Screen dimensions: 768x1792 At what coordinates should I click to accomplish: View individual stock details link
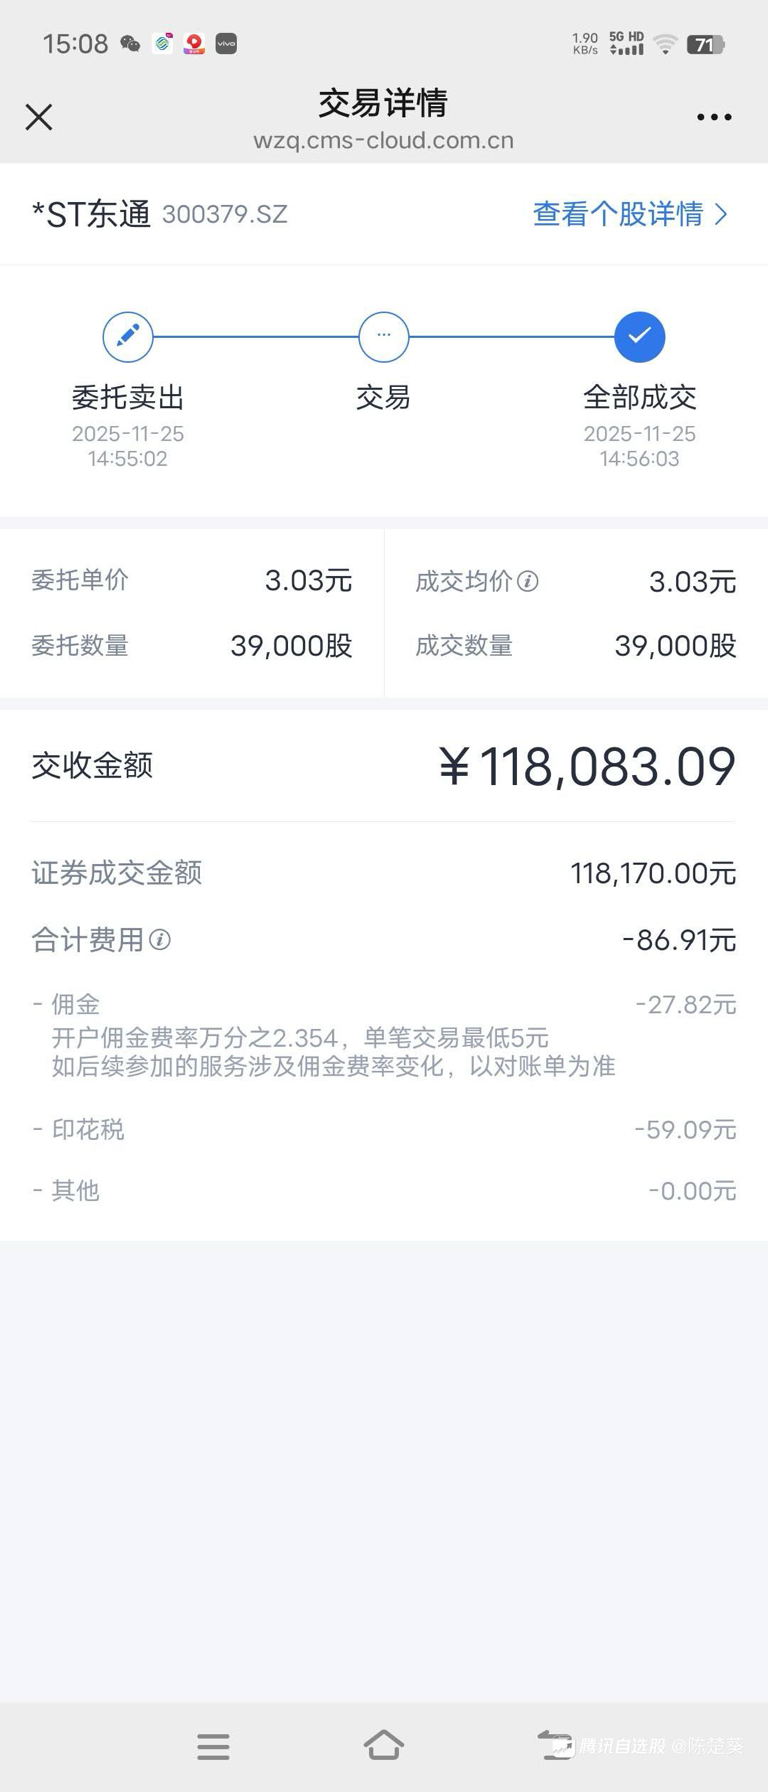click(618, 214)
